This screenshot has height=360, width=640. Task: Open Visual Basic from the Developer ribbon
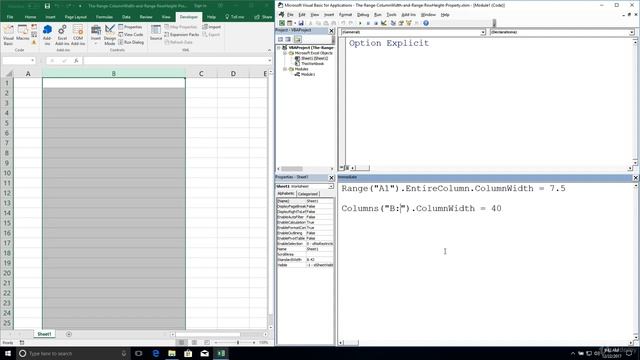[8, 35]
